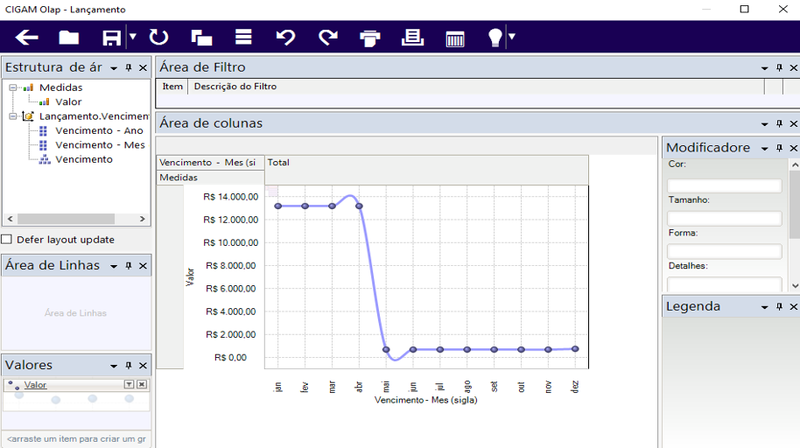Open Modificadores panel dropdown

[764, 148]
